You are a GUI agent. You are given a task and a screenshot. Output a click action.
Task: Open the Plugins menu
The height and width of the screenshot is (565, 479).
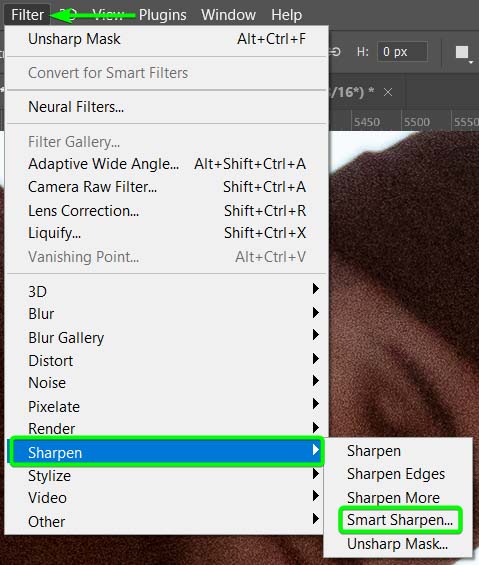[x=163, y=15]
